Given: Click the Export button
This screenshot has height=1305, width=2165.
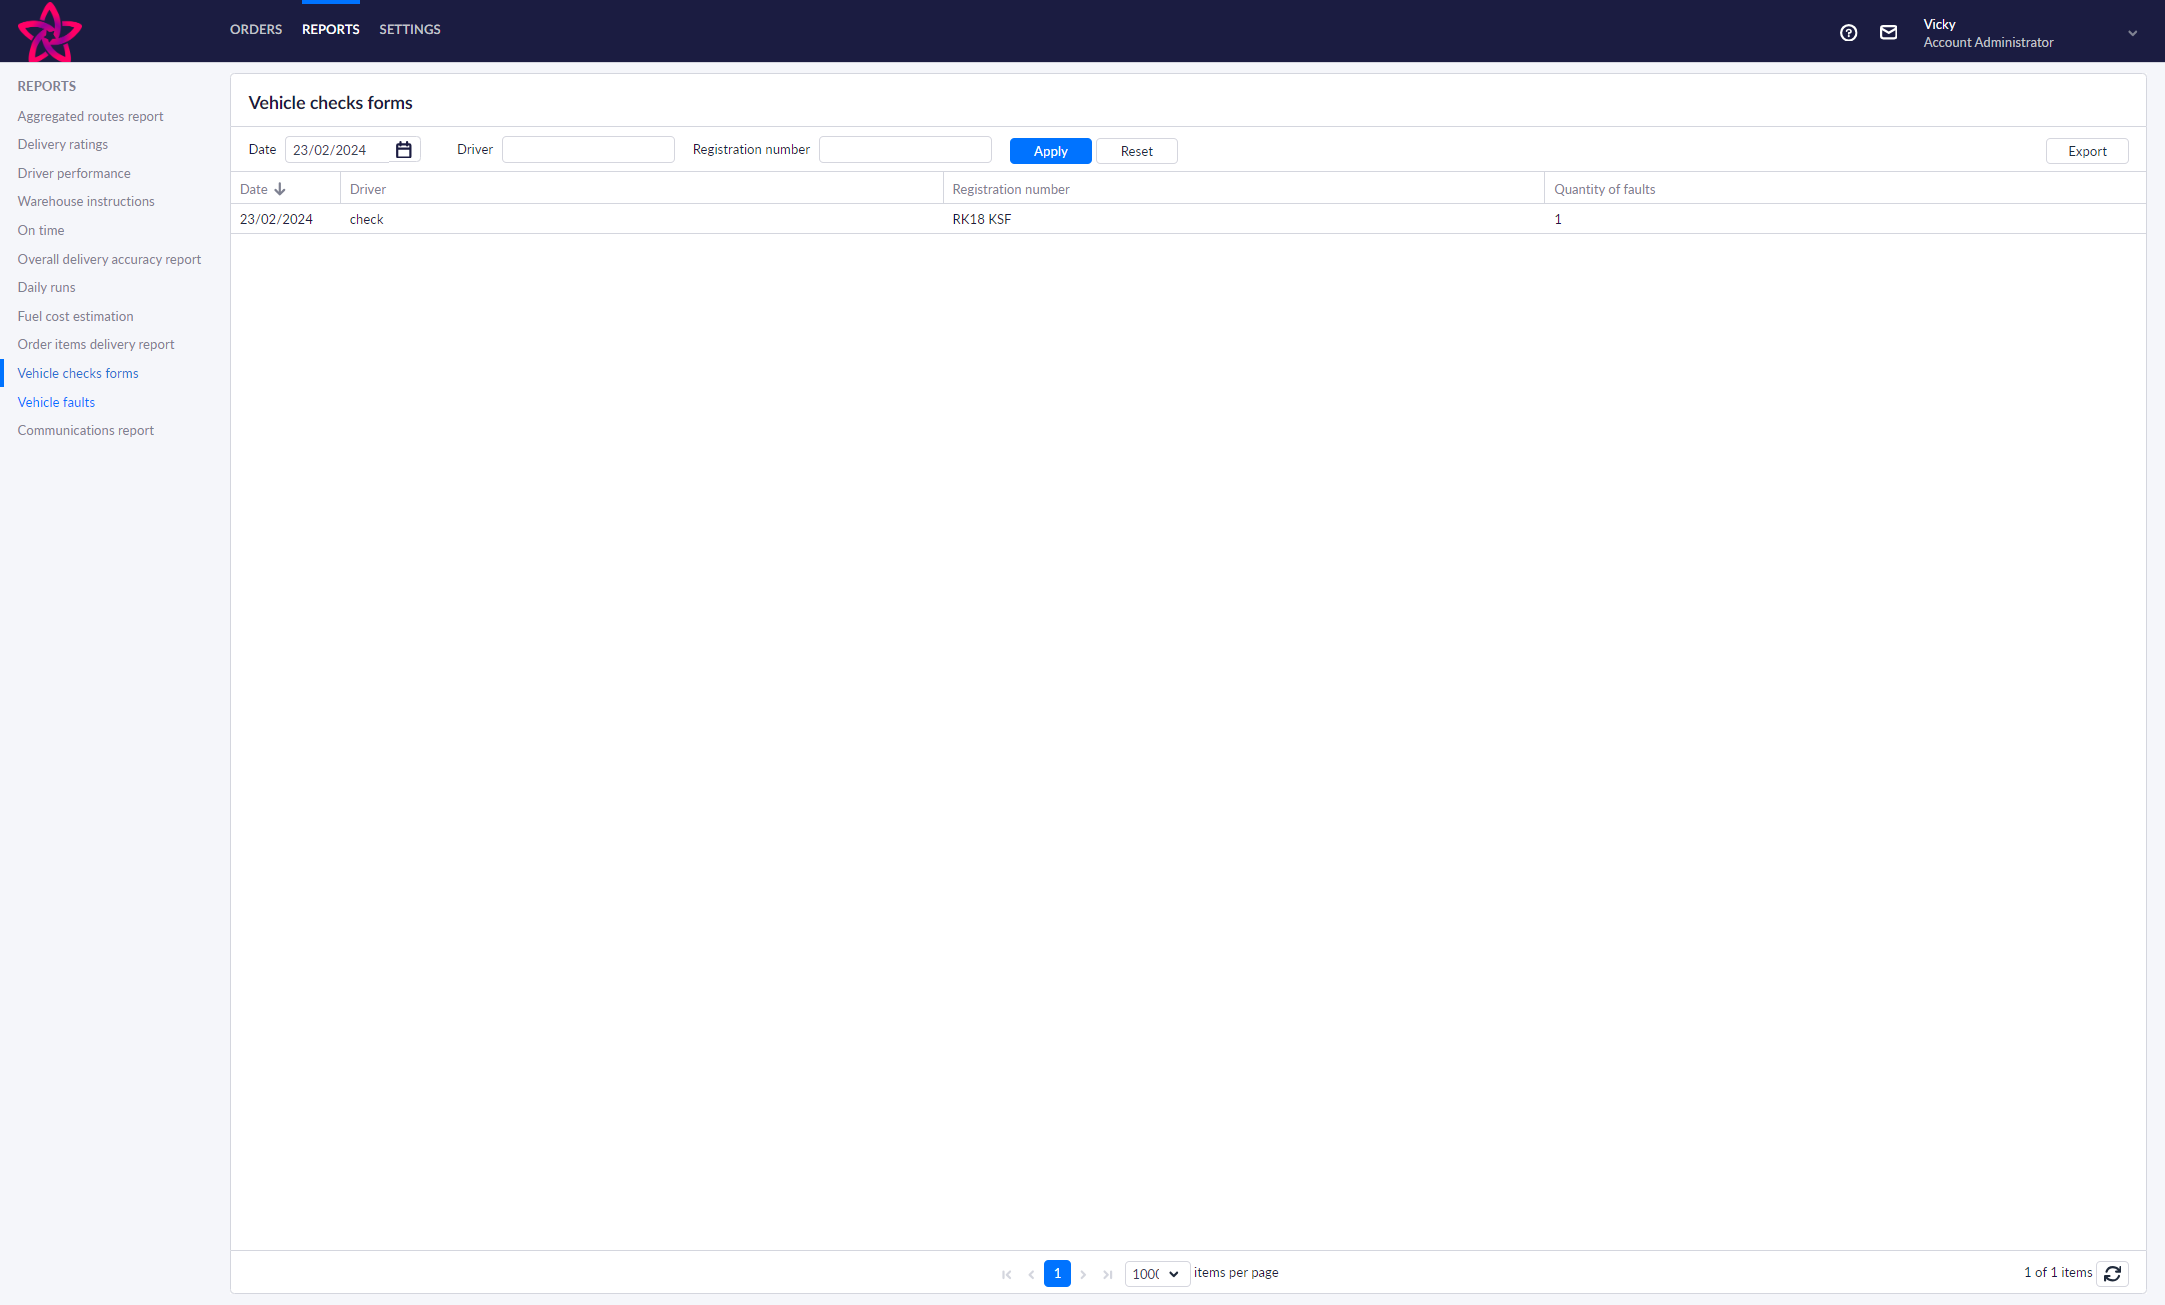Looking at the screenshot, I should click(x=2087, y=151).
